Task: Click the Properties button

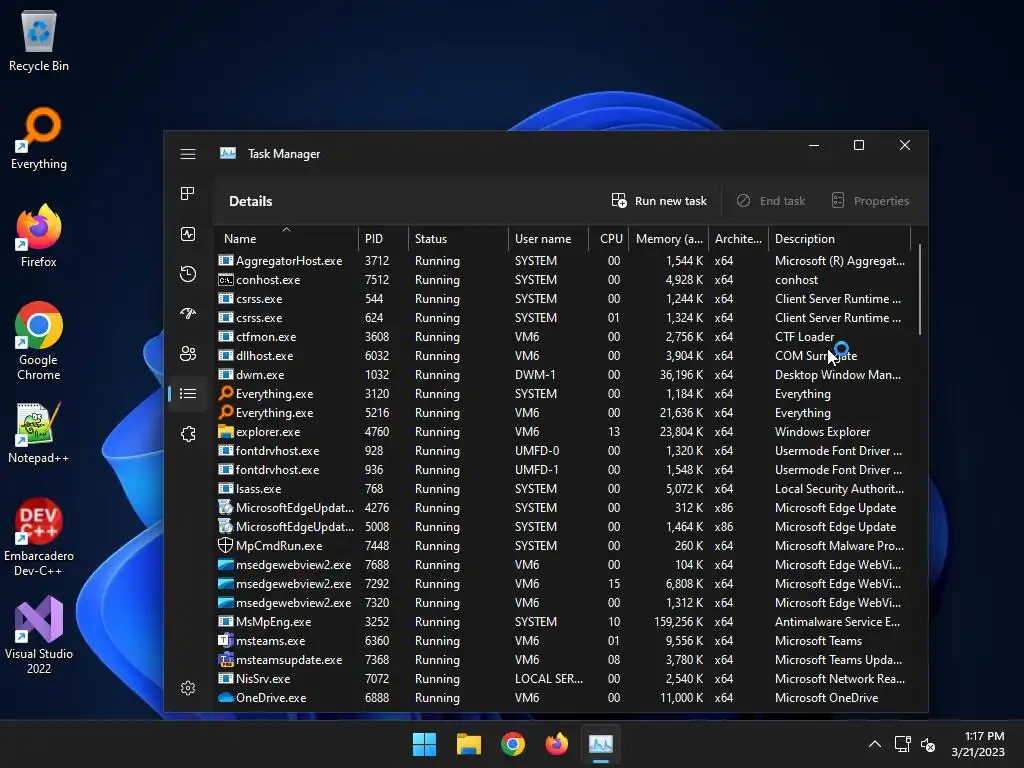Action: point(870,201)
